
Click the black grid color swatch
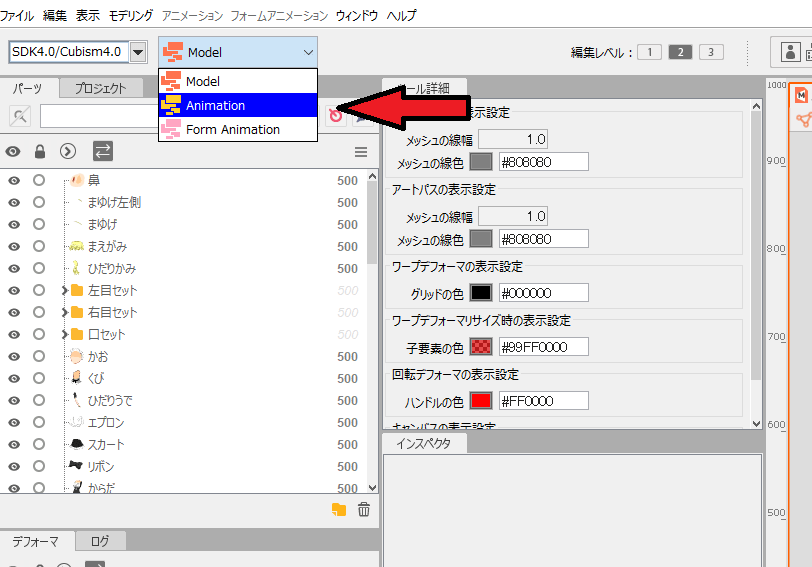481,293
